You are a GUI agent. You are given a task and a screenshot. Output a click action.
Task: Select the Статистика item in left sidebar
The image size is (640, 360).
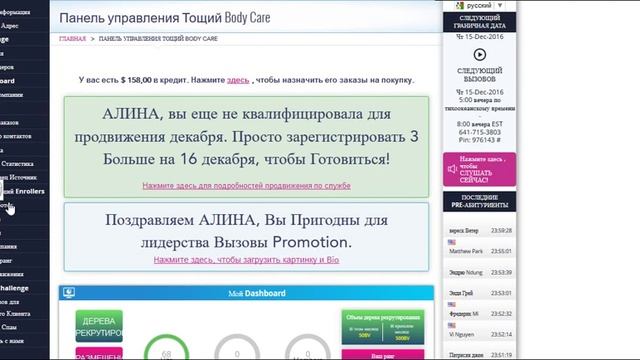pos(17,164)
